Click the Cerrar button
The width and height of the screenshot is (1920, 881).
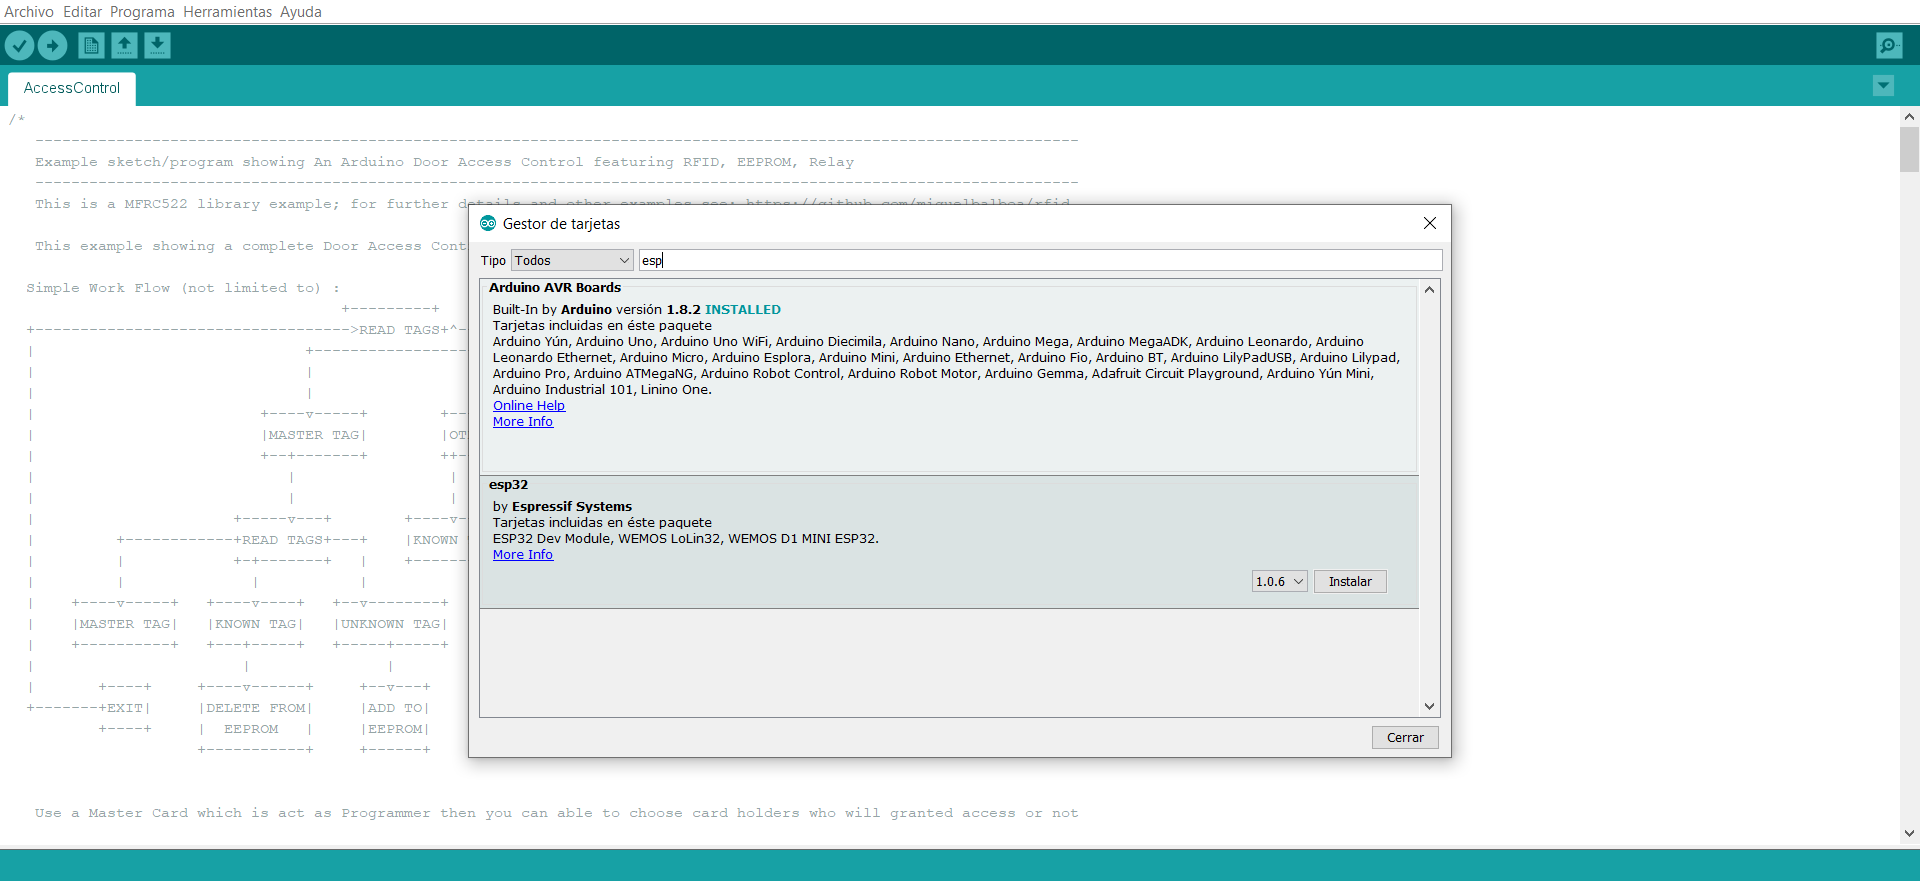point(1405,737)
